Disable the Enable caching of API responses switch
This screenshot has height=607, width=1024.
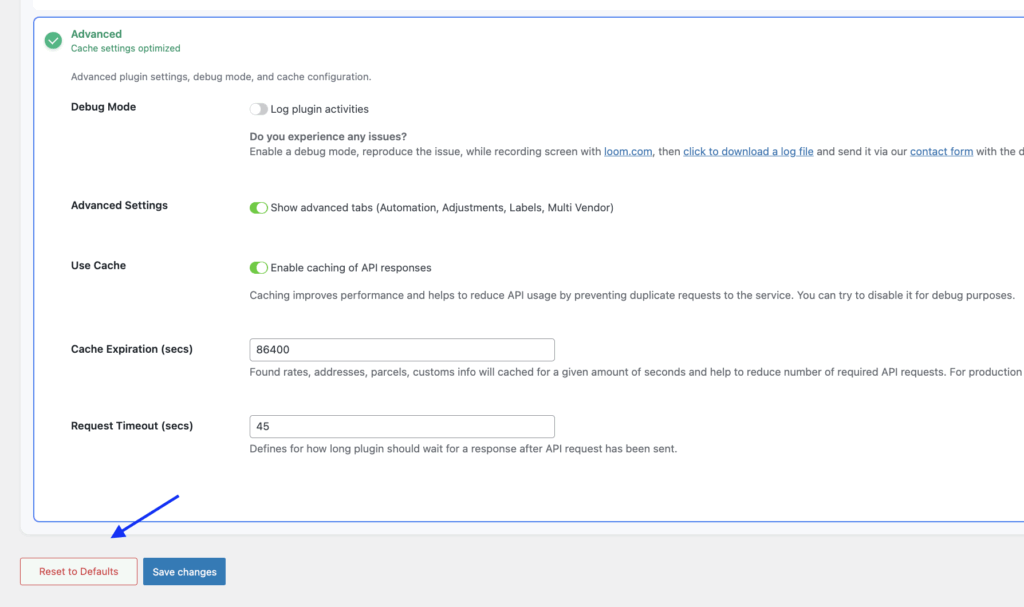pos(258,268)
